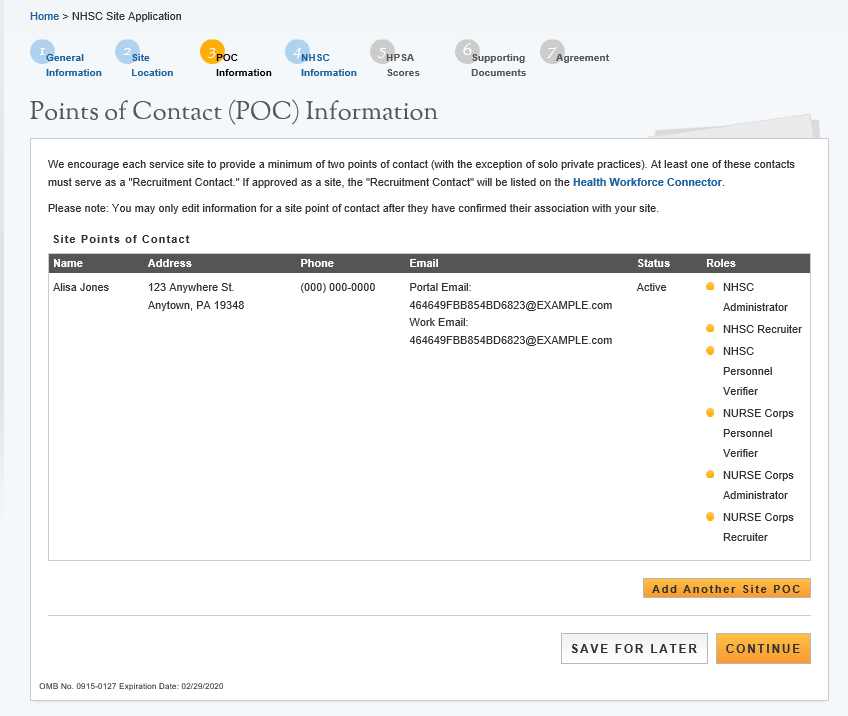Click Add Another Site POC button
The image size is (848, 716).
(726, 589)
